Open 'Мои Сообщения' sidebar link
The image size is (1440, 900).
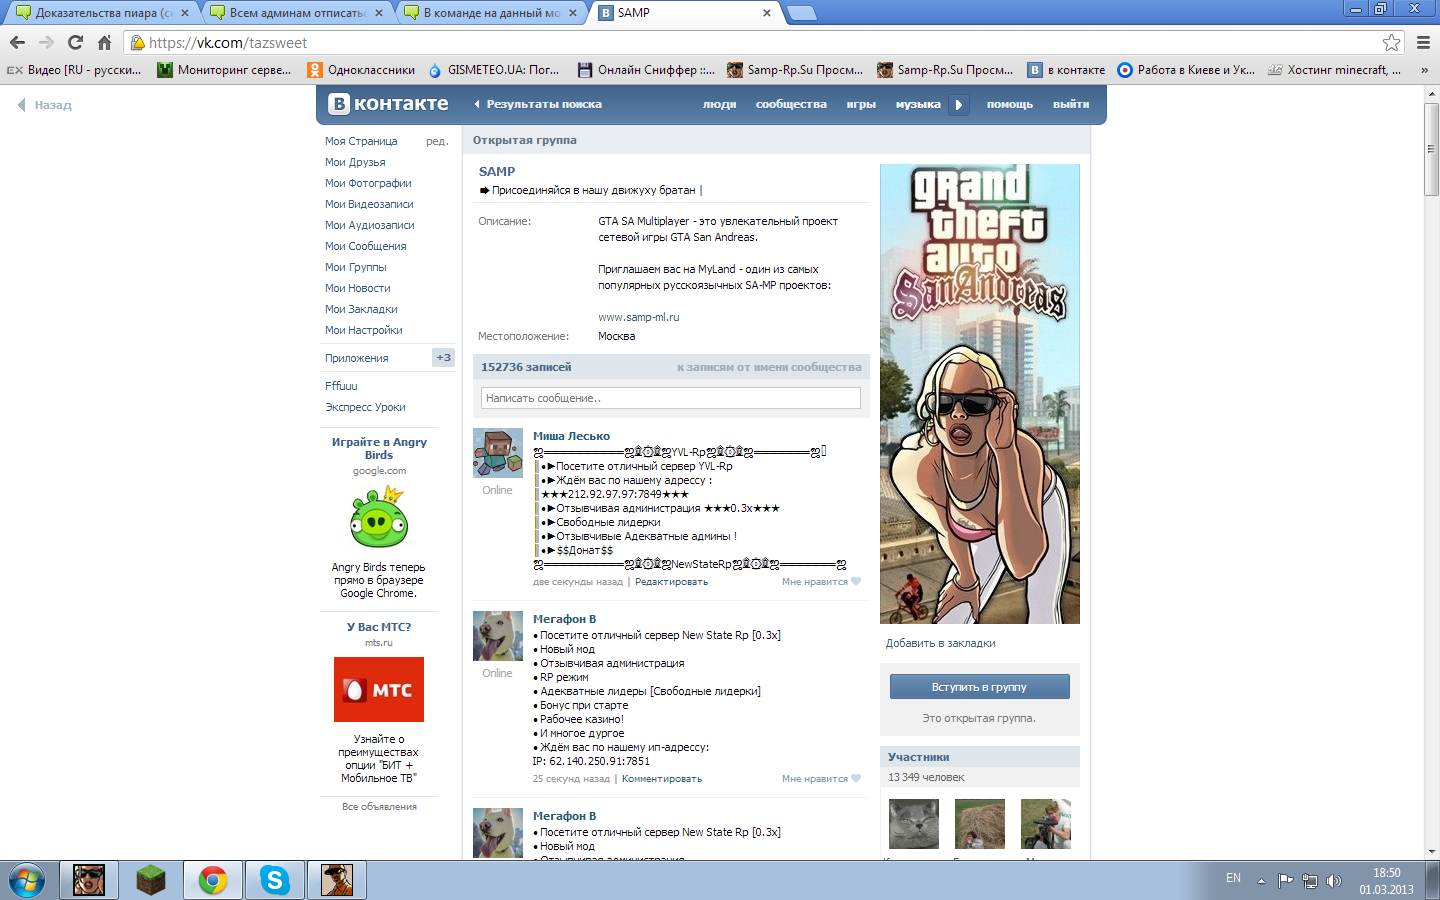click(x=365, y=246)
